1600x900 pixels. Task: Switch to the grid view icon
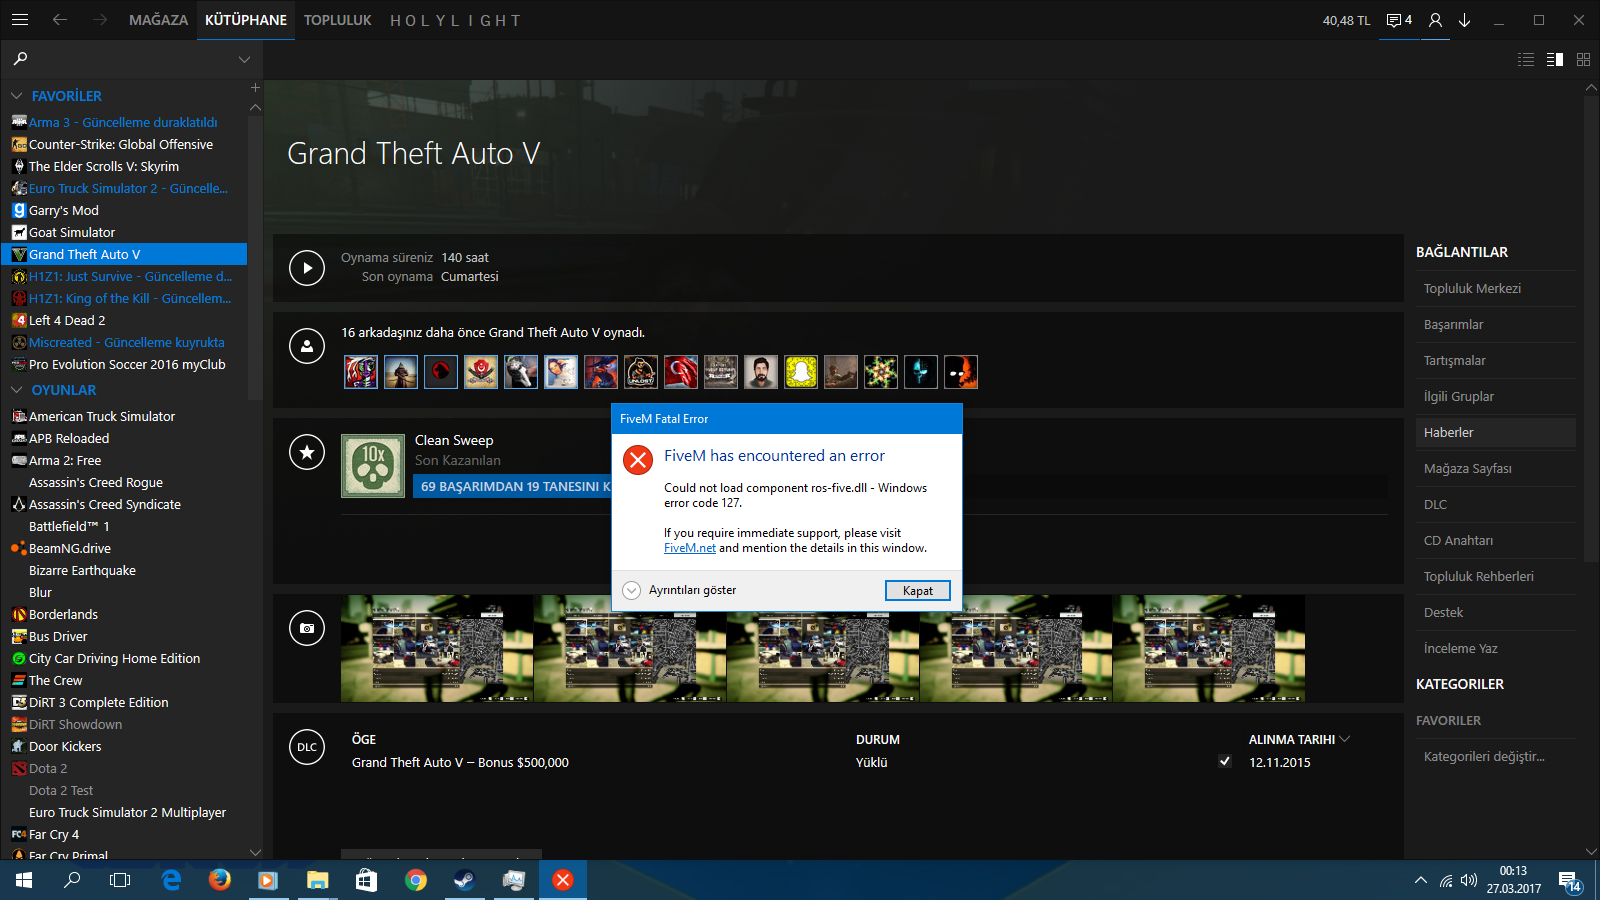pos(1583,60)
